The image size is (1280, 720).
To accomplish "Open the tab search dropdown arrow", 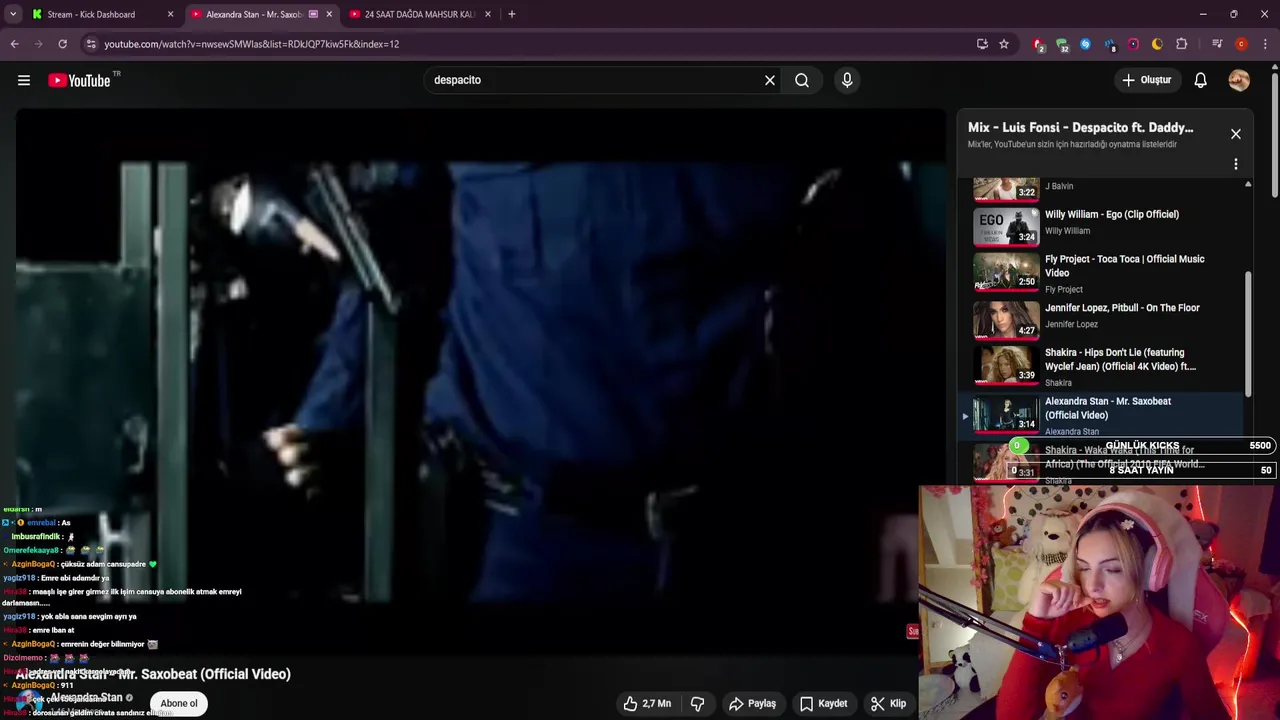I will pos(13,14).
